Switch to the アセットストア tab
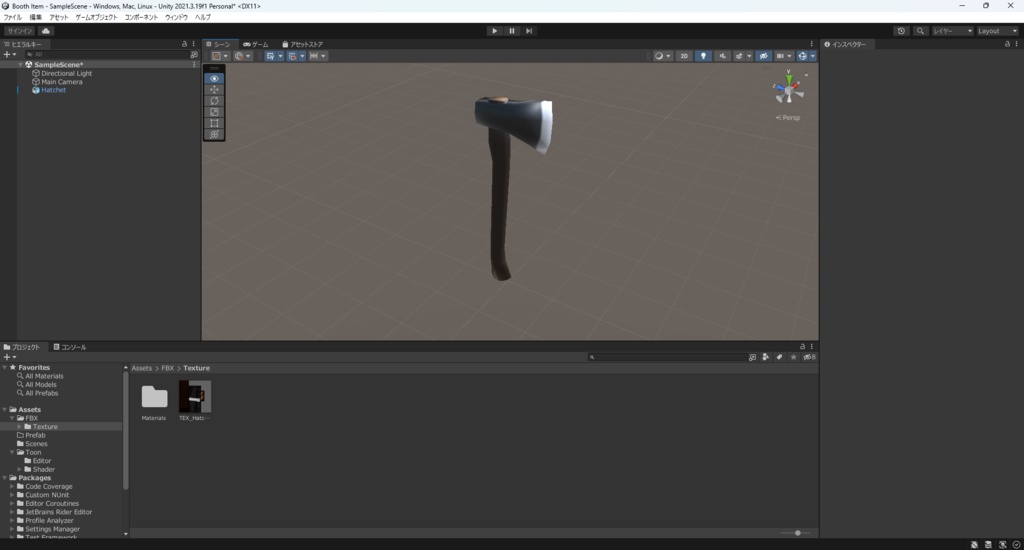This screenshot has height=550, width=1024. [302, 44]
